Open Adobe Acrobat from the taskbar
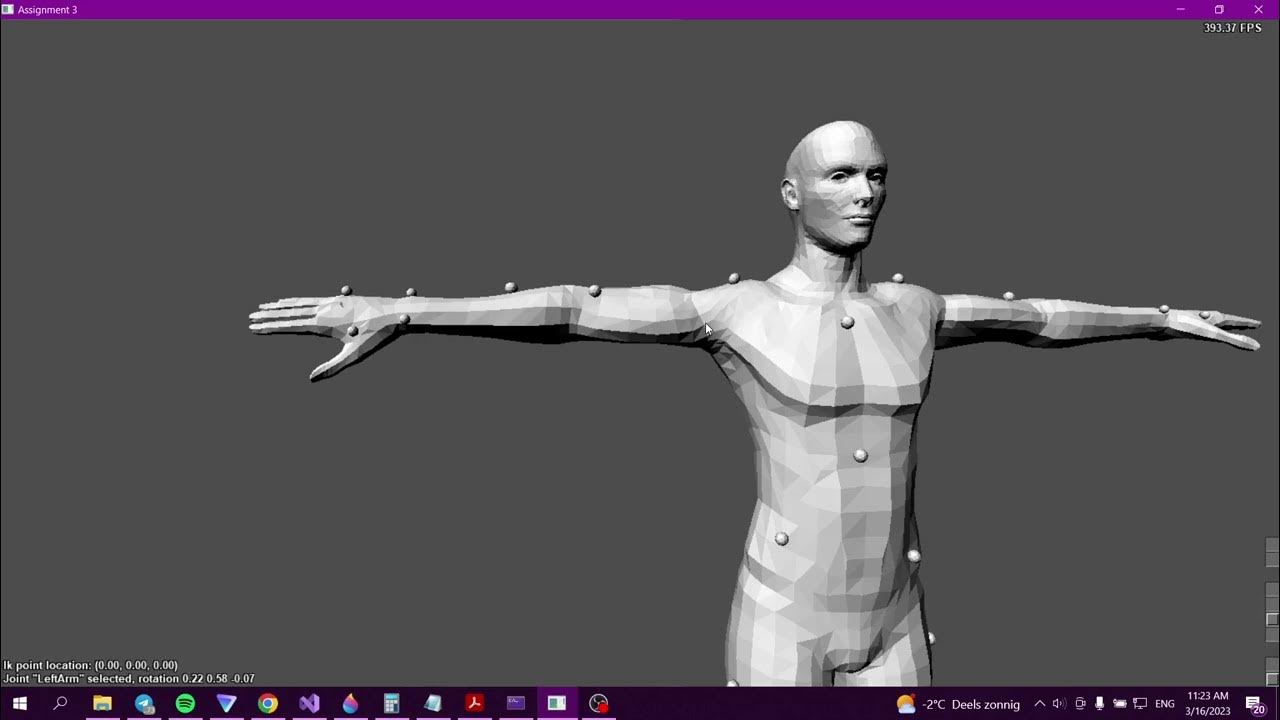This screenshot has height=720, width=1280. click(x=474, y=703)
